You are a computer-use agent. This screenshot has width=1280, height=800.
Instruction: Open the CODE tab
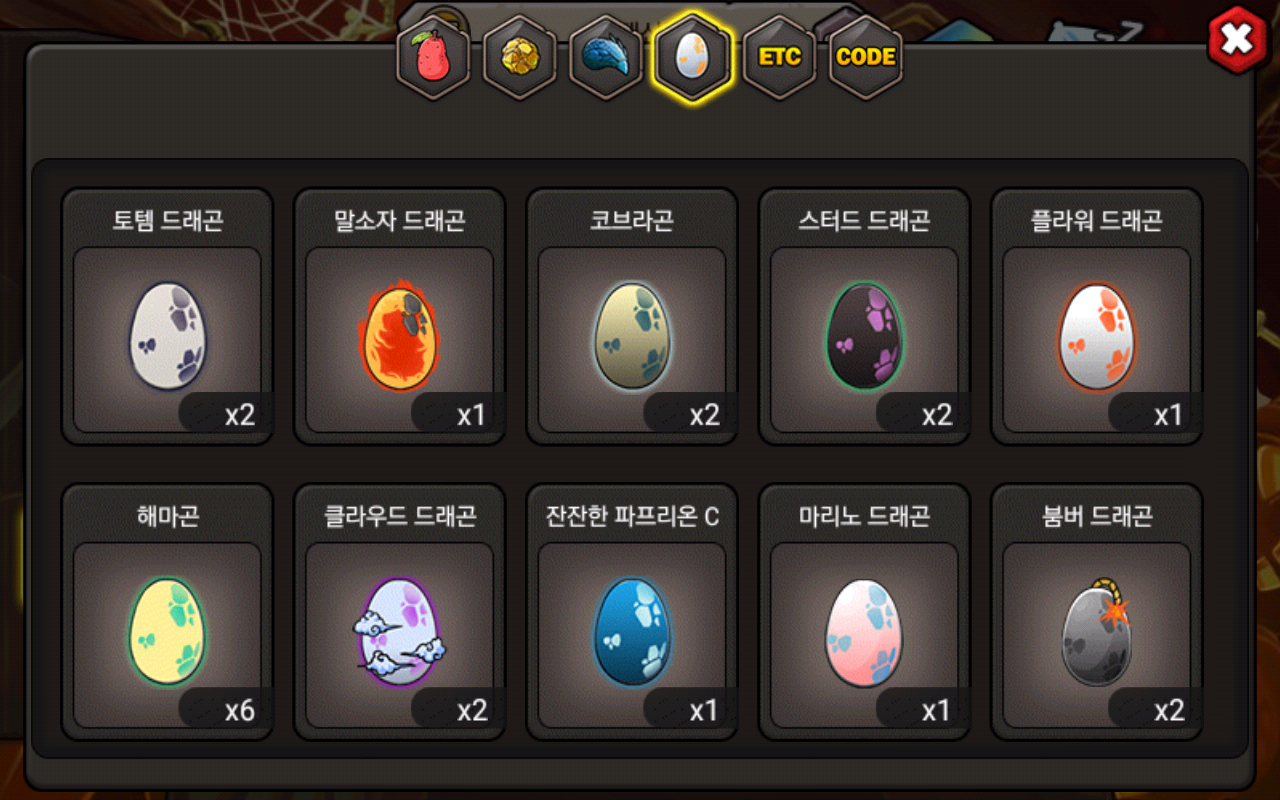point(866,58)
